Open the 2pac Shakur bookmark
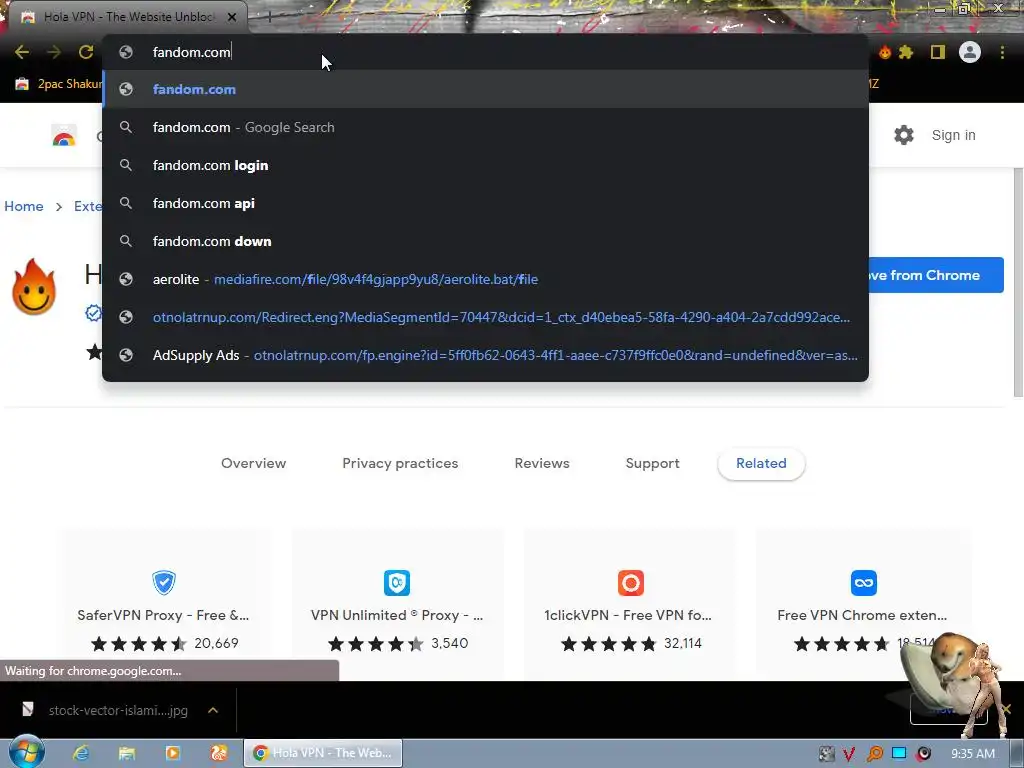Image resolution: width=1024 pixels, height=768 pixels. pos(59,84)
